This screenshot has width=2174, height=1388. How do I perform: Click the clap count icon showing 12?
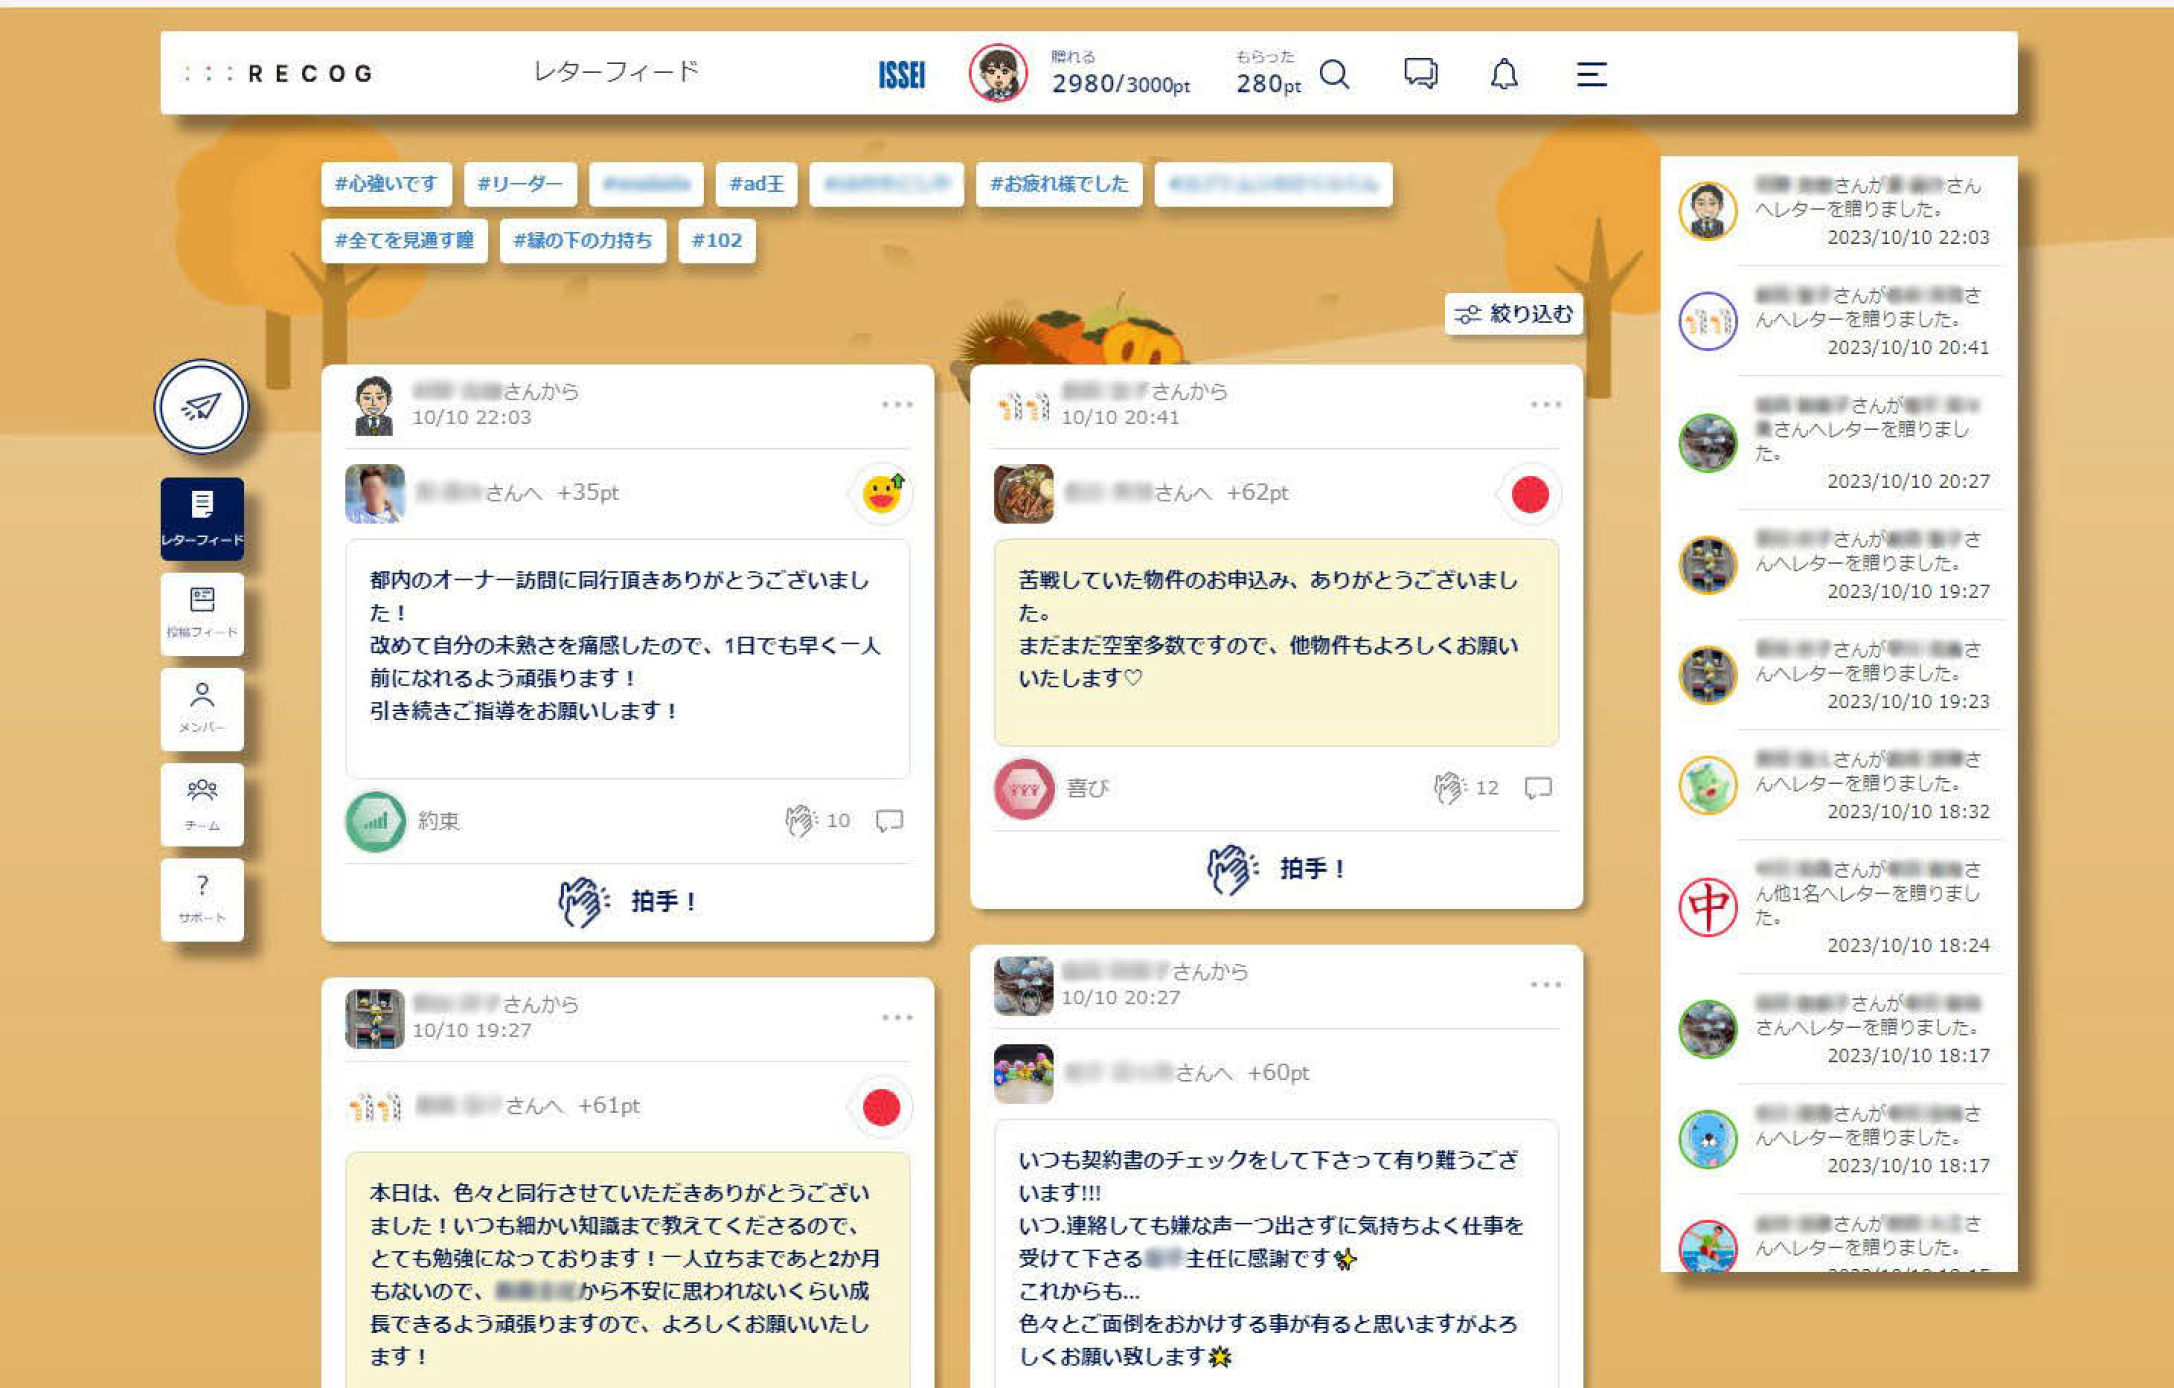pyautogui.click(x=1448, y=788)
